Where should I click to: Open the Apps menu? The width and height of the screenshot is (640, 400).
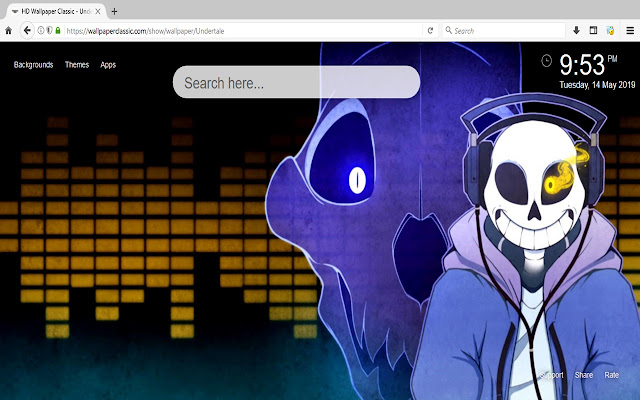click(108, 65)
